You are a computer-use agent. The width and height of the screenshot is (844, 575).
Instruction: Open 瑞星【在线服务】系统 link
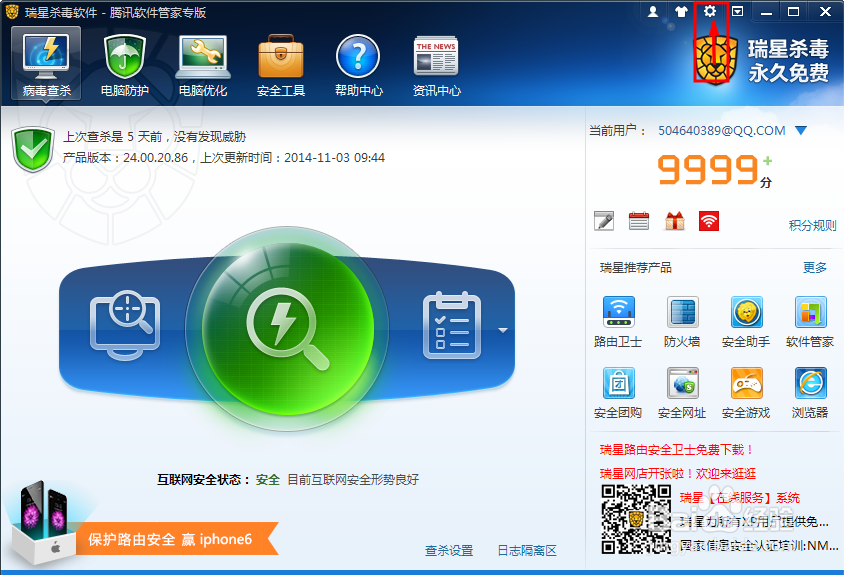(740, 497)
